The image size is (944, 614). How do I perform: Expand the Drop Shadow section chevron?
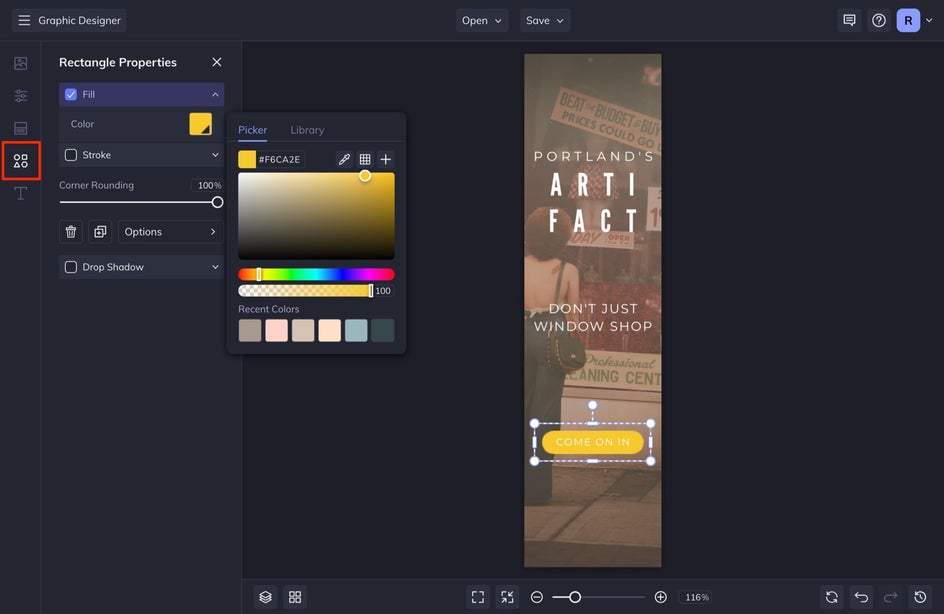(215, 267)
